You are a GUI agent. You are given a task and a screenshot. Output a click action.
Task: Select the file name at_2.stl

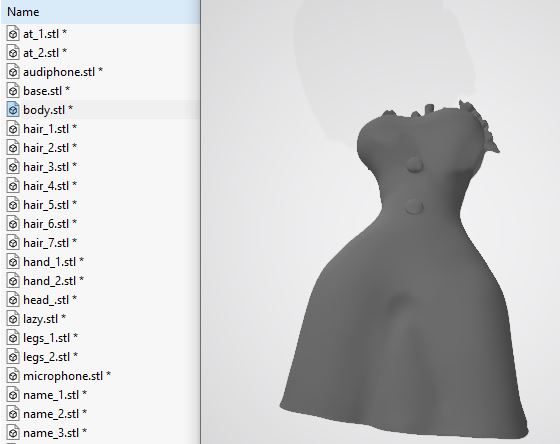click(45, 53)
